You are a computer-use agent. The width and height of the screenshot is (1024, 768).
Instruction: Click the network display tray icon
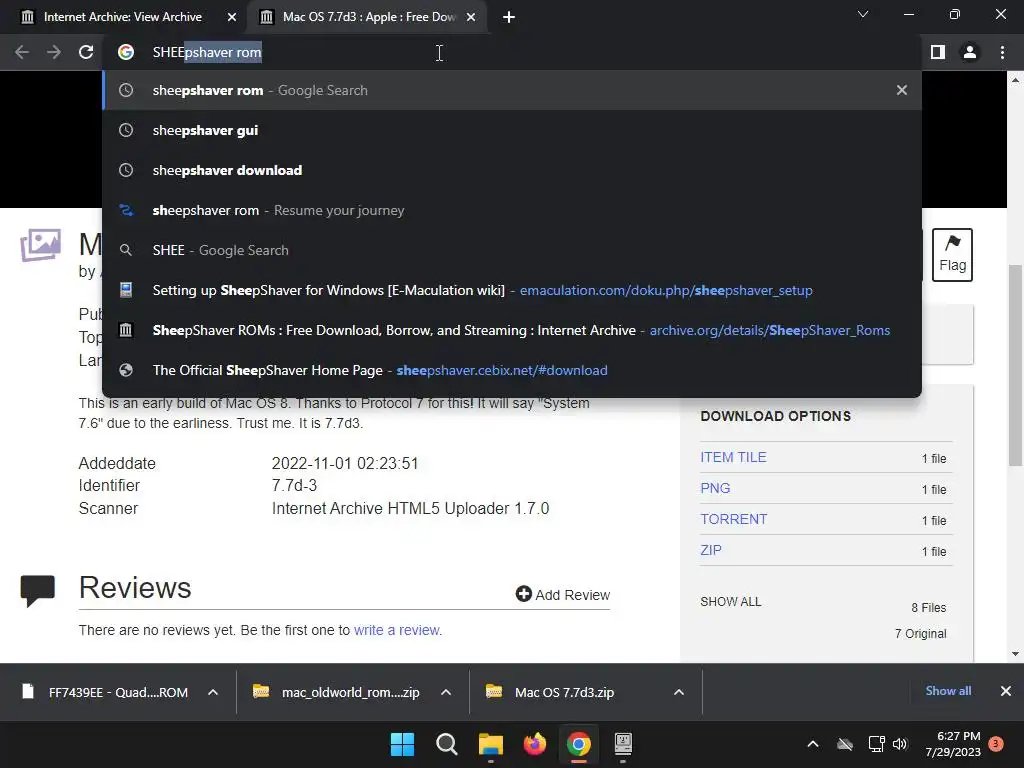[876, 744]
